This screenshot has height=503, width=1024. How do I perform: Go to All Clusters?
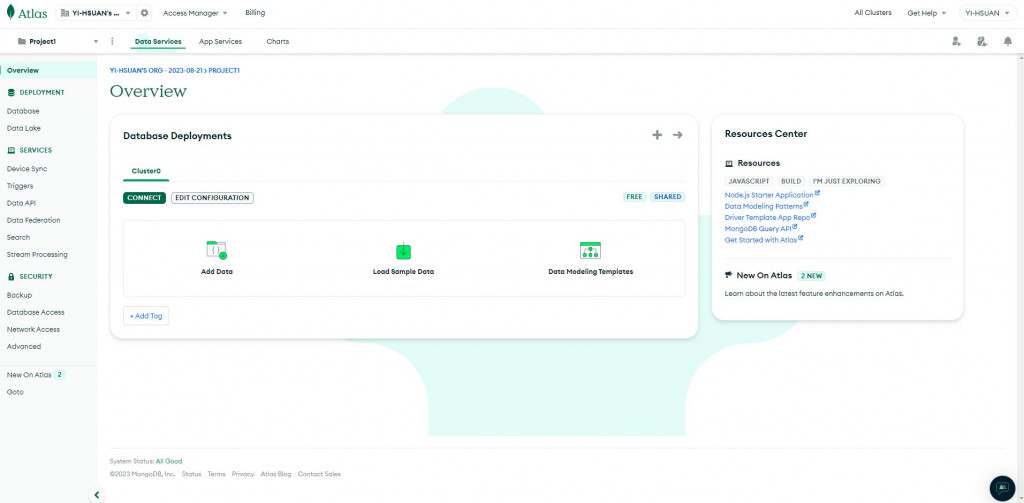[872, 12]
